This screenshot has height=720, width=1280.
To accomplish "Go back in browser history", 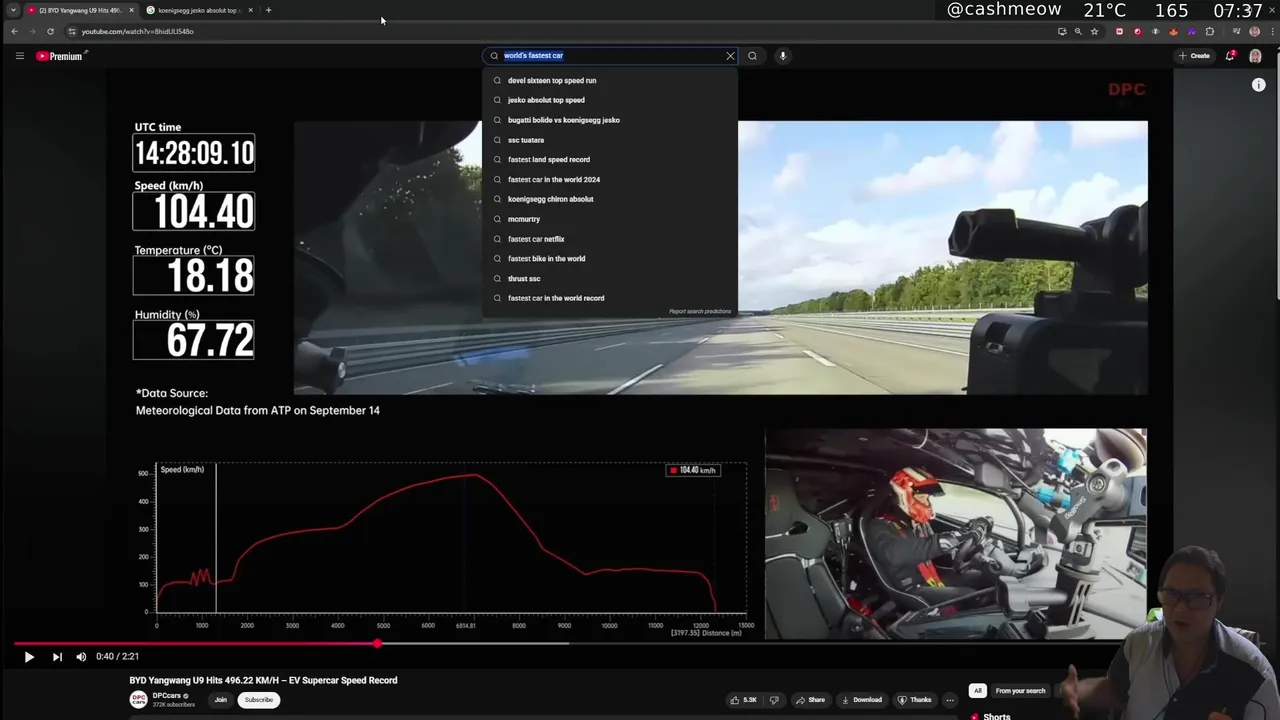I will [x=14, y=31].
